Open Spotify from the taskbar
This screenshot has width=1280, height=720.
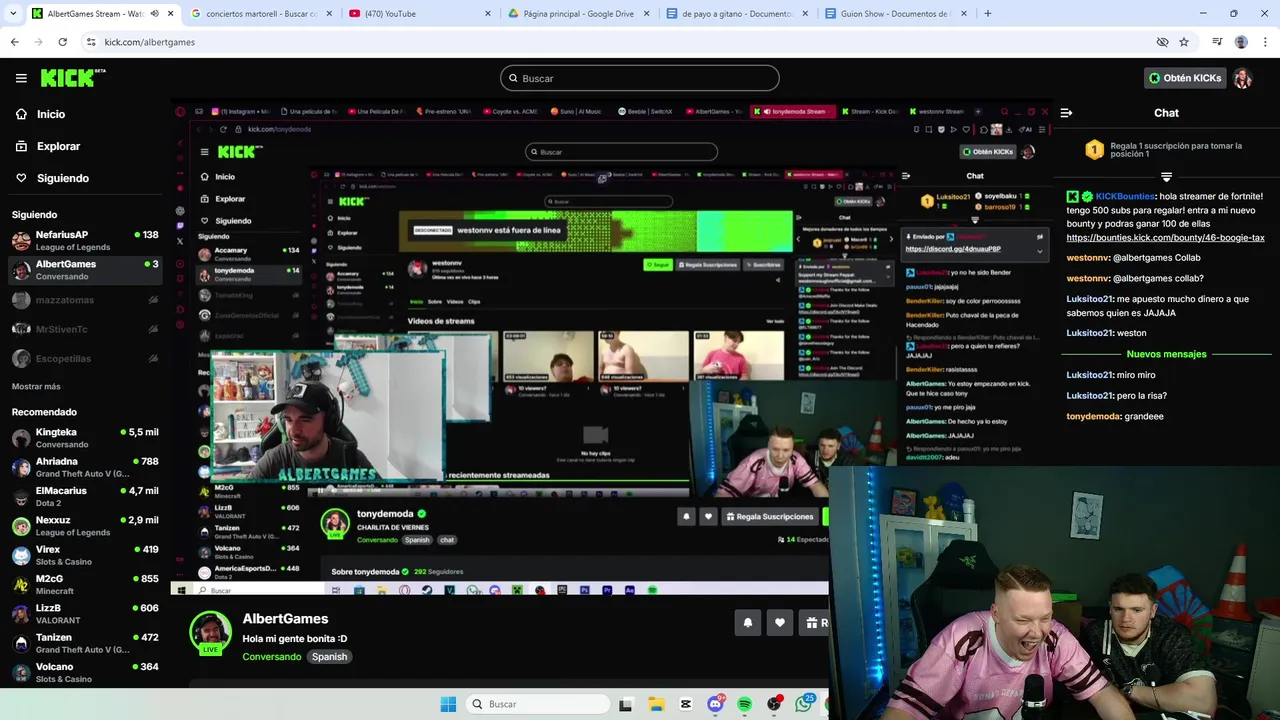pos(745,704)
